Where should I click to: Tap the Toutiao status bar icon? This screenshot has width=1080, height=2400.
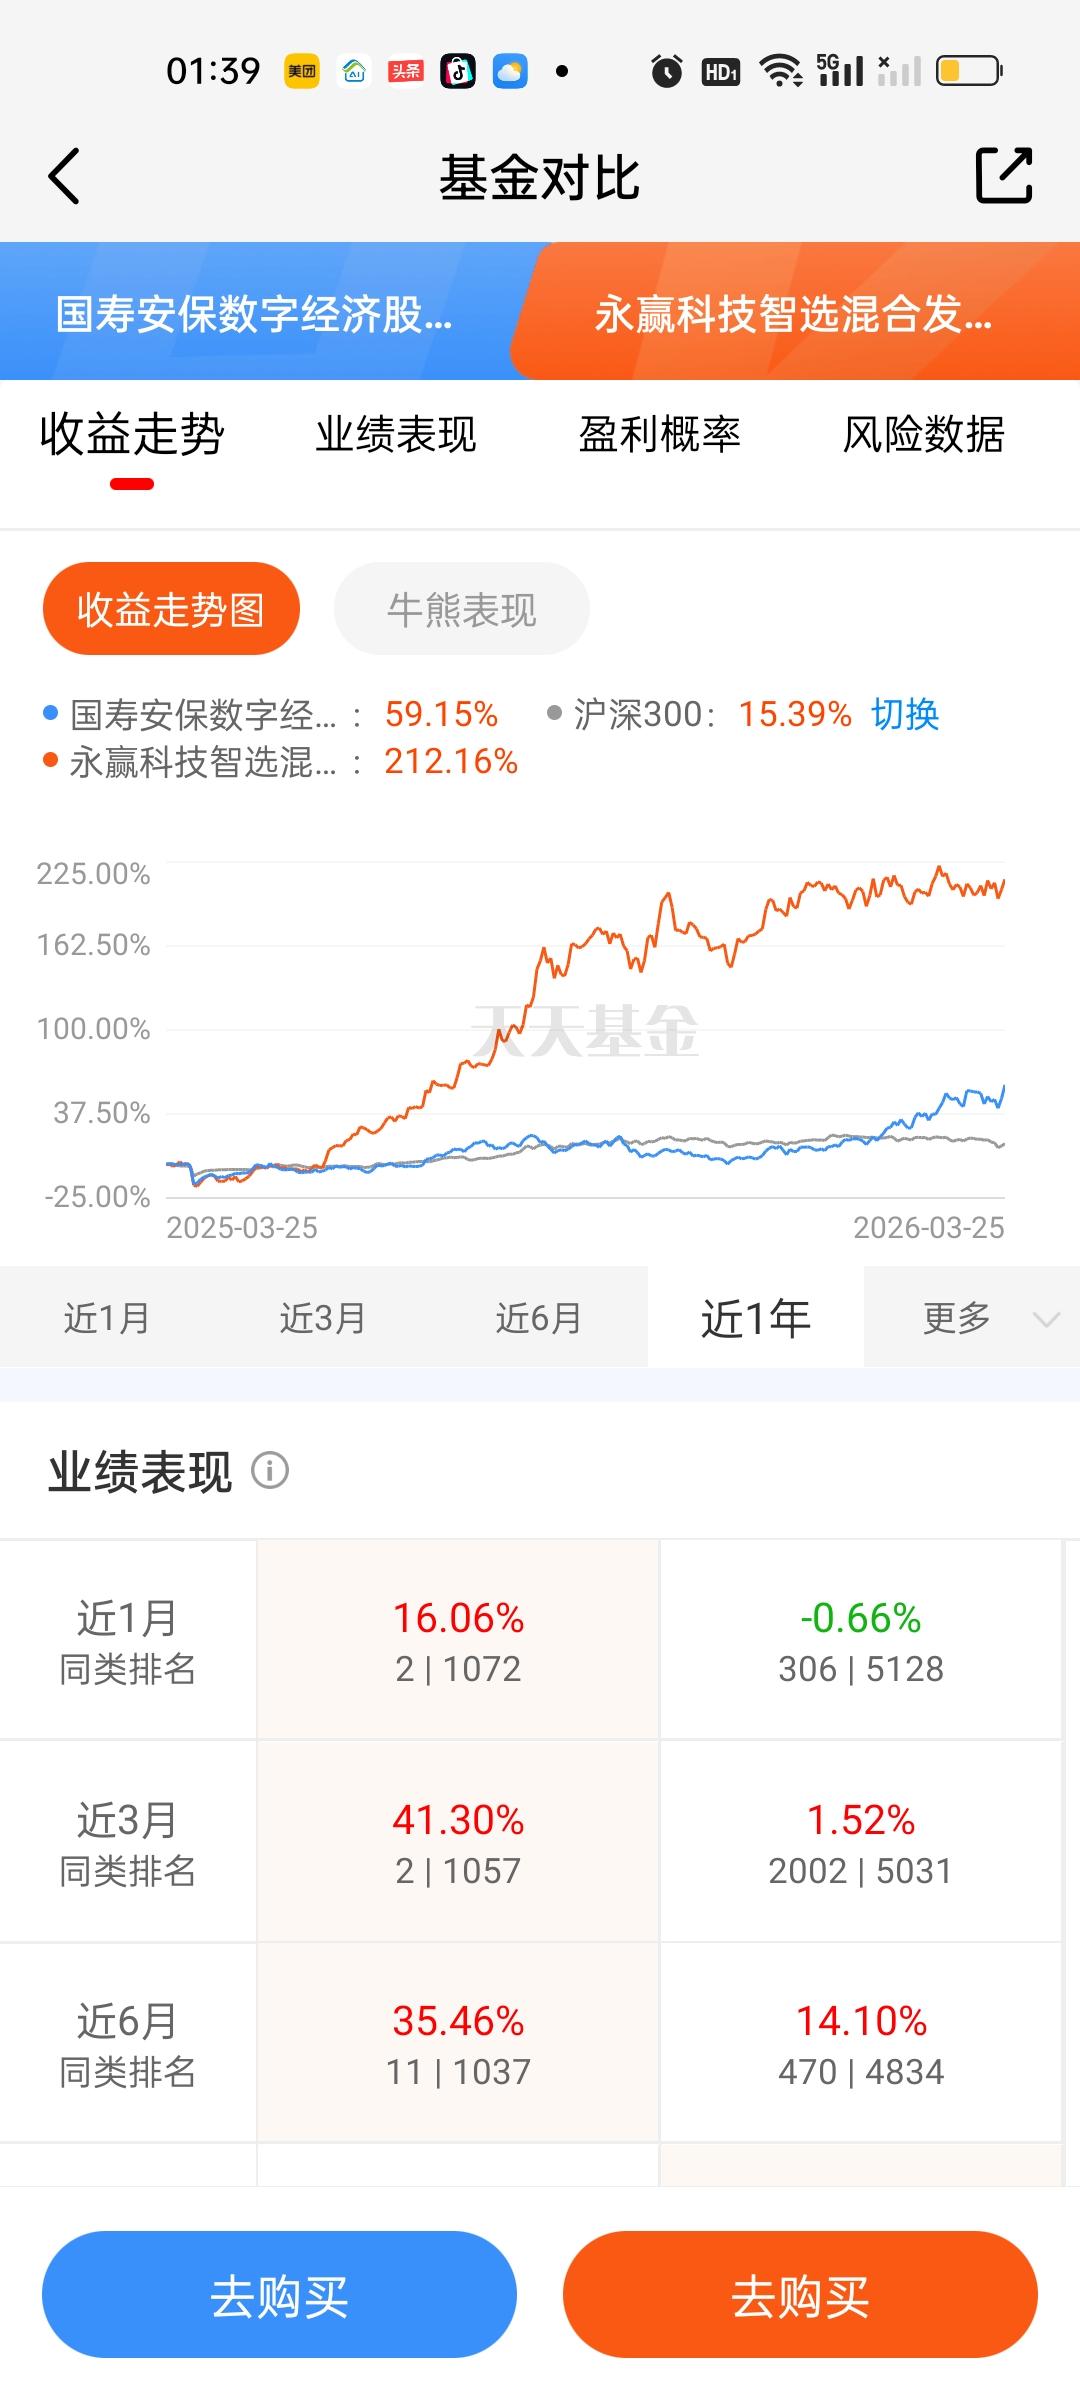[x=406, y=71]
